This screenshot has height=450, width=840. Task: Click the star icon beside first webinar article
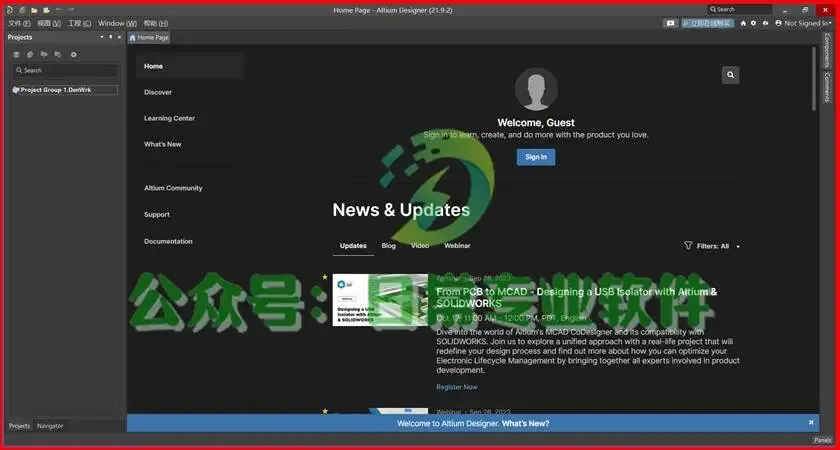325,277
